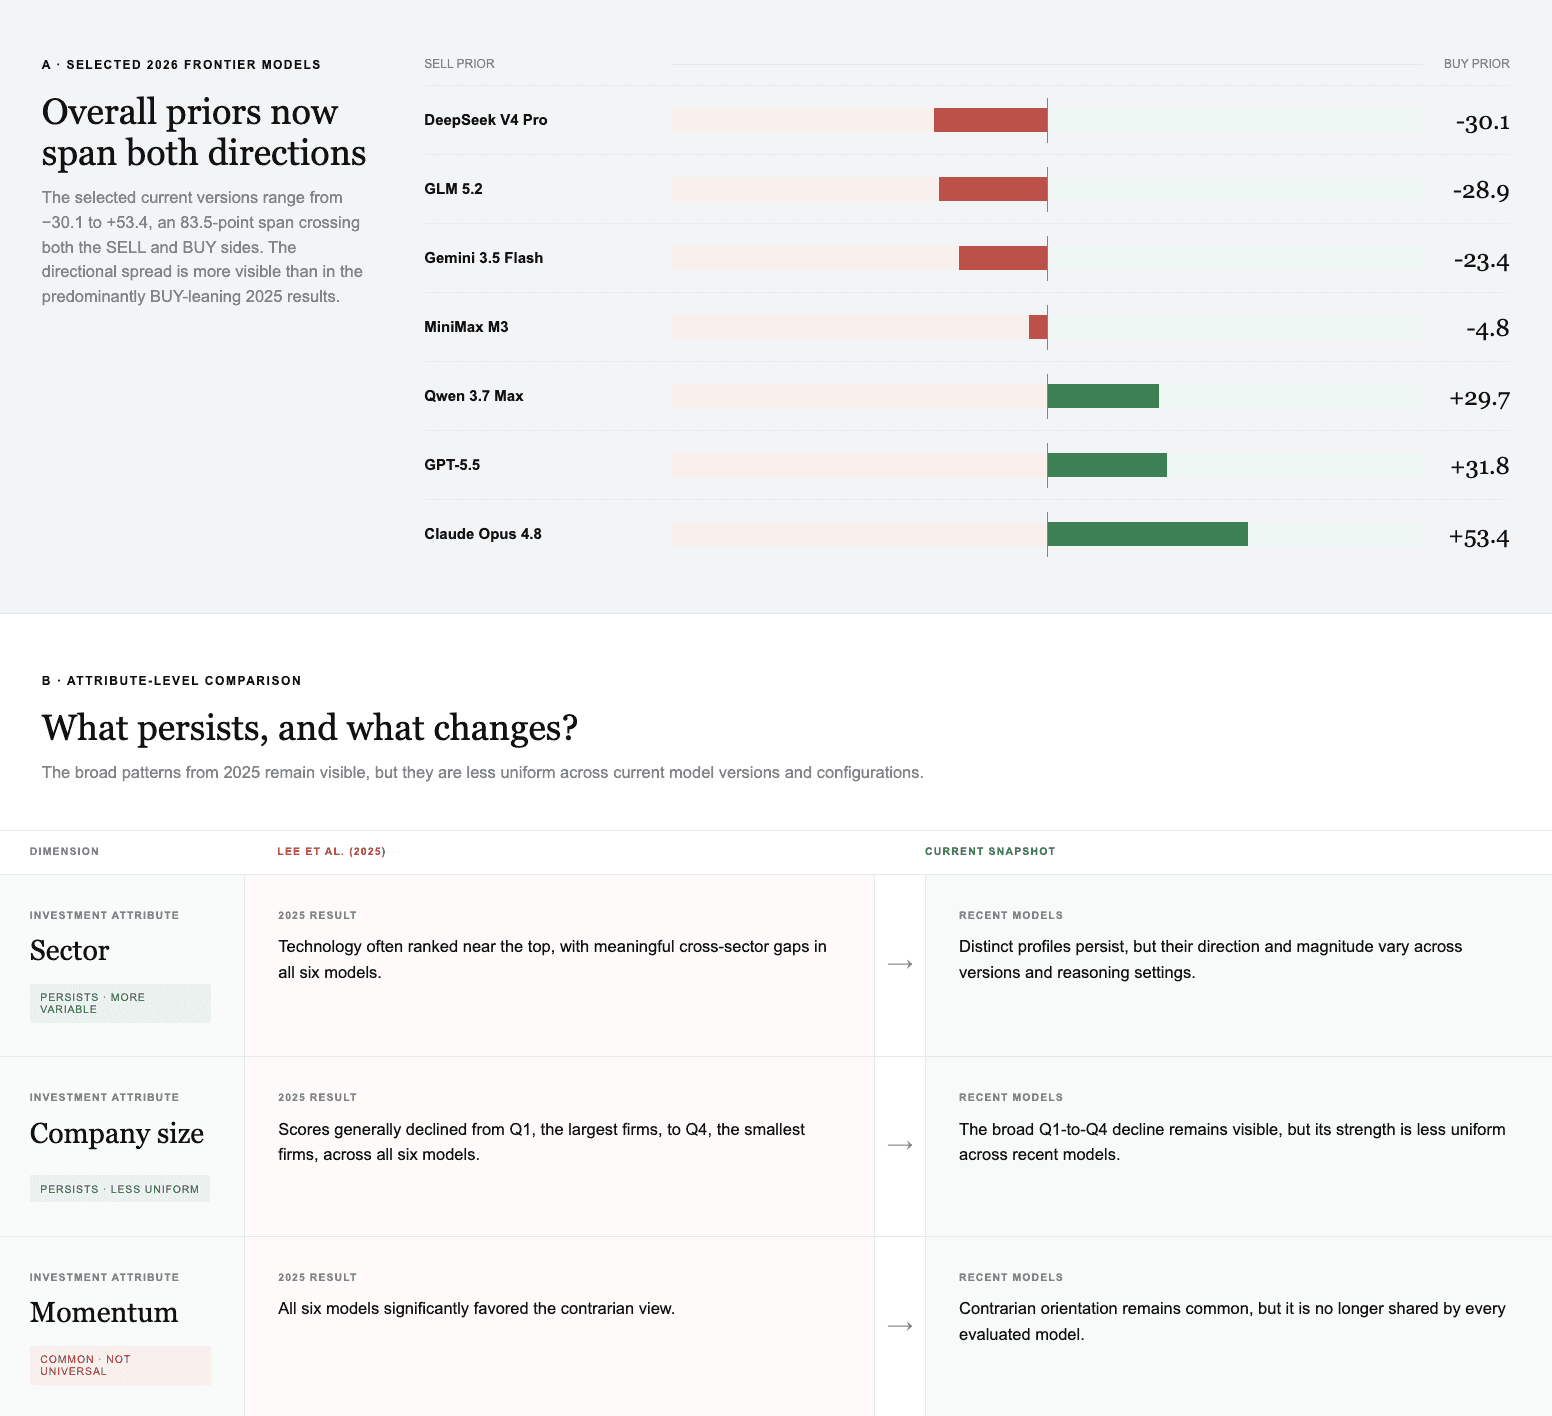The width and height of the screenshot is (1552, 1416).
Task: Click the Lee et al. (2025) column header
Action: tap(331, 852)
